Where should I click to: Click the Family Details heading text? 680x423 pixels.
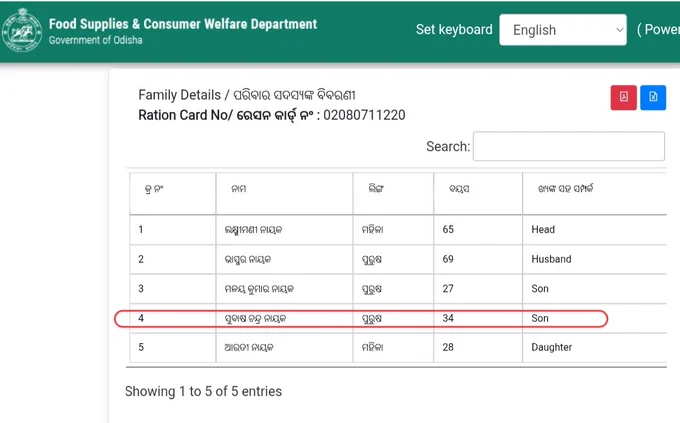click(x=247, y=95)
